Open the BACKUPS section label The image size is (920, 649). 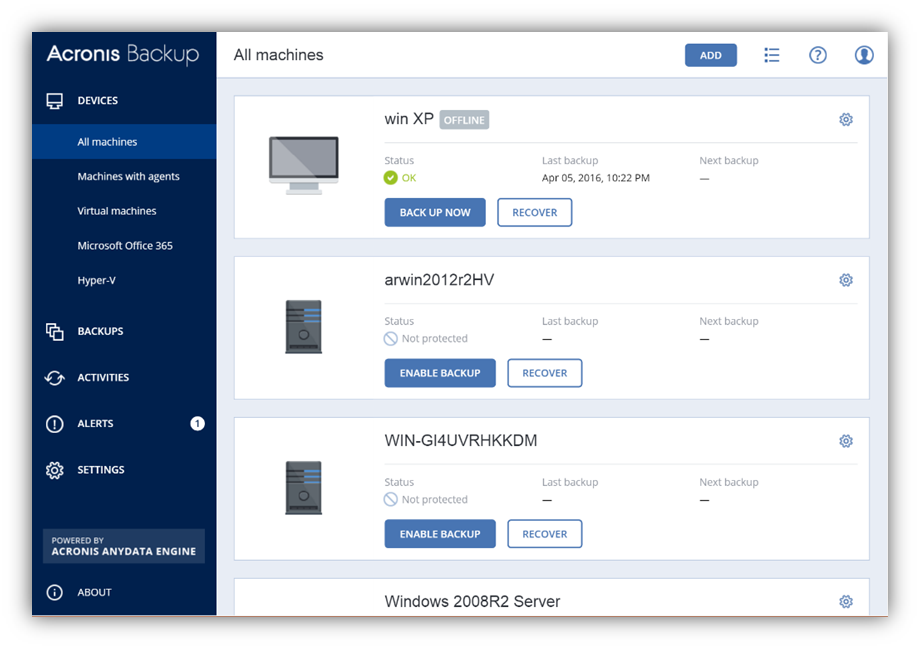pyautogui.click(x=100, y=332)
